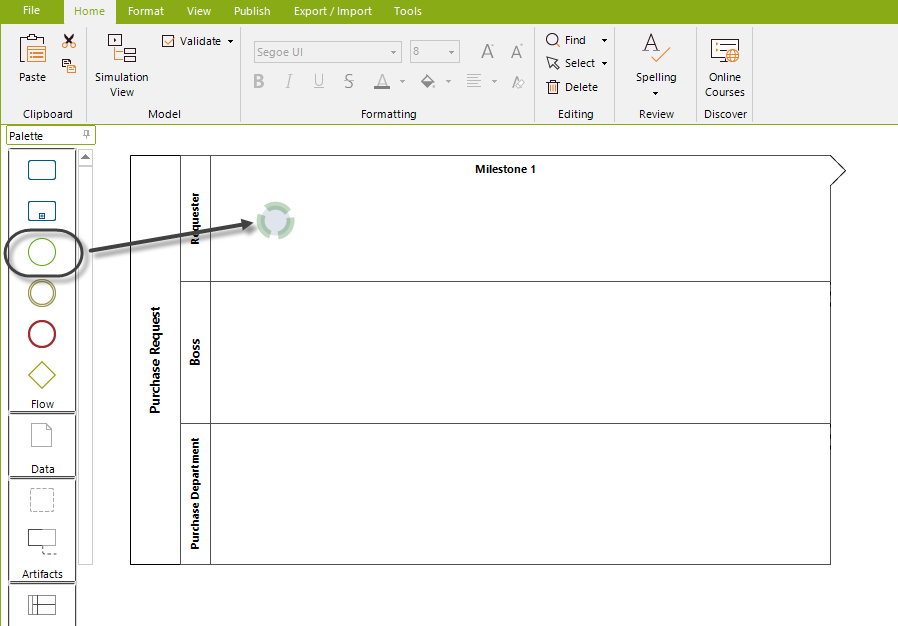Screen dimensions: 898x626
Task: Click the Underline formatting icon
Action: [319, 81]
